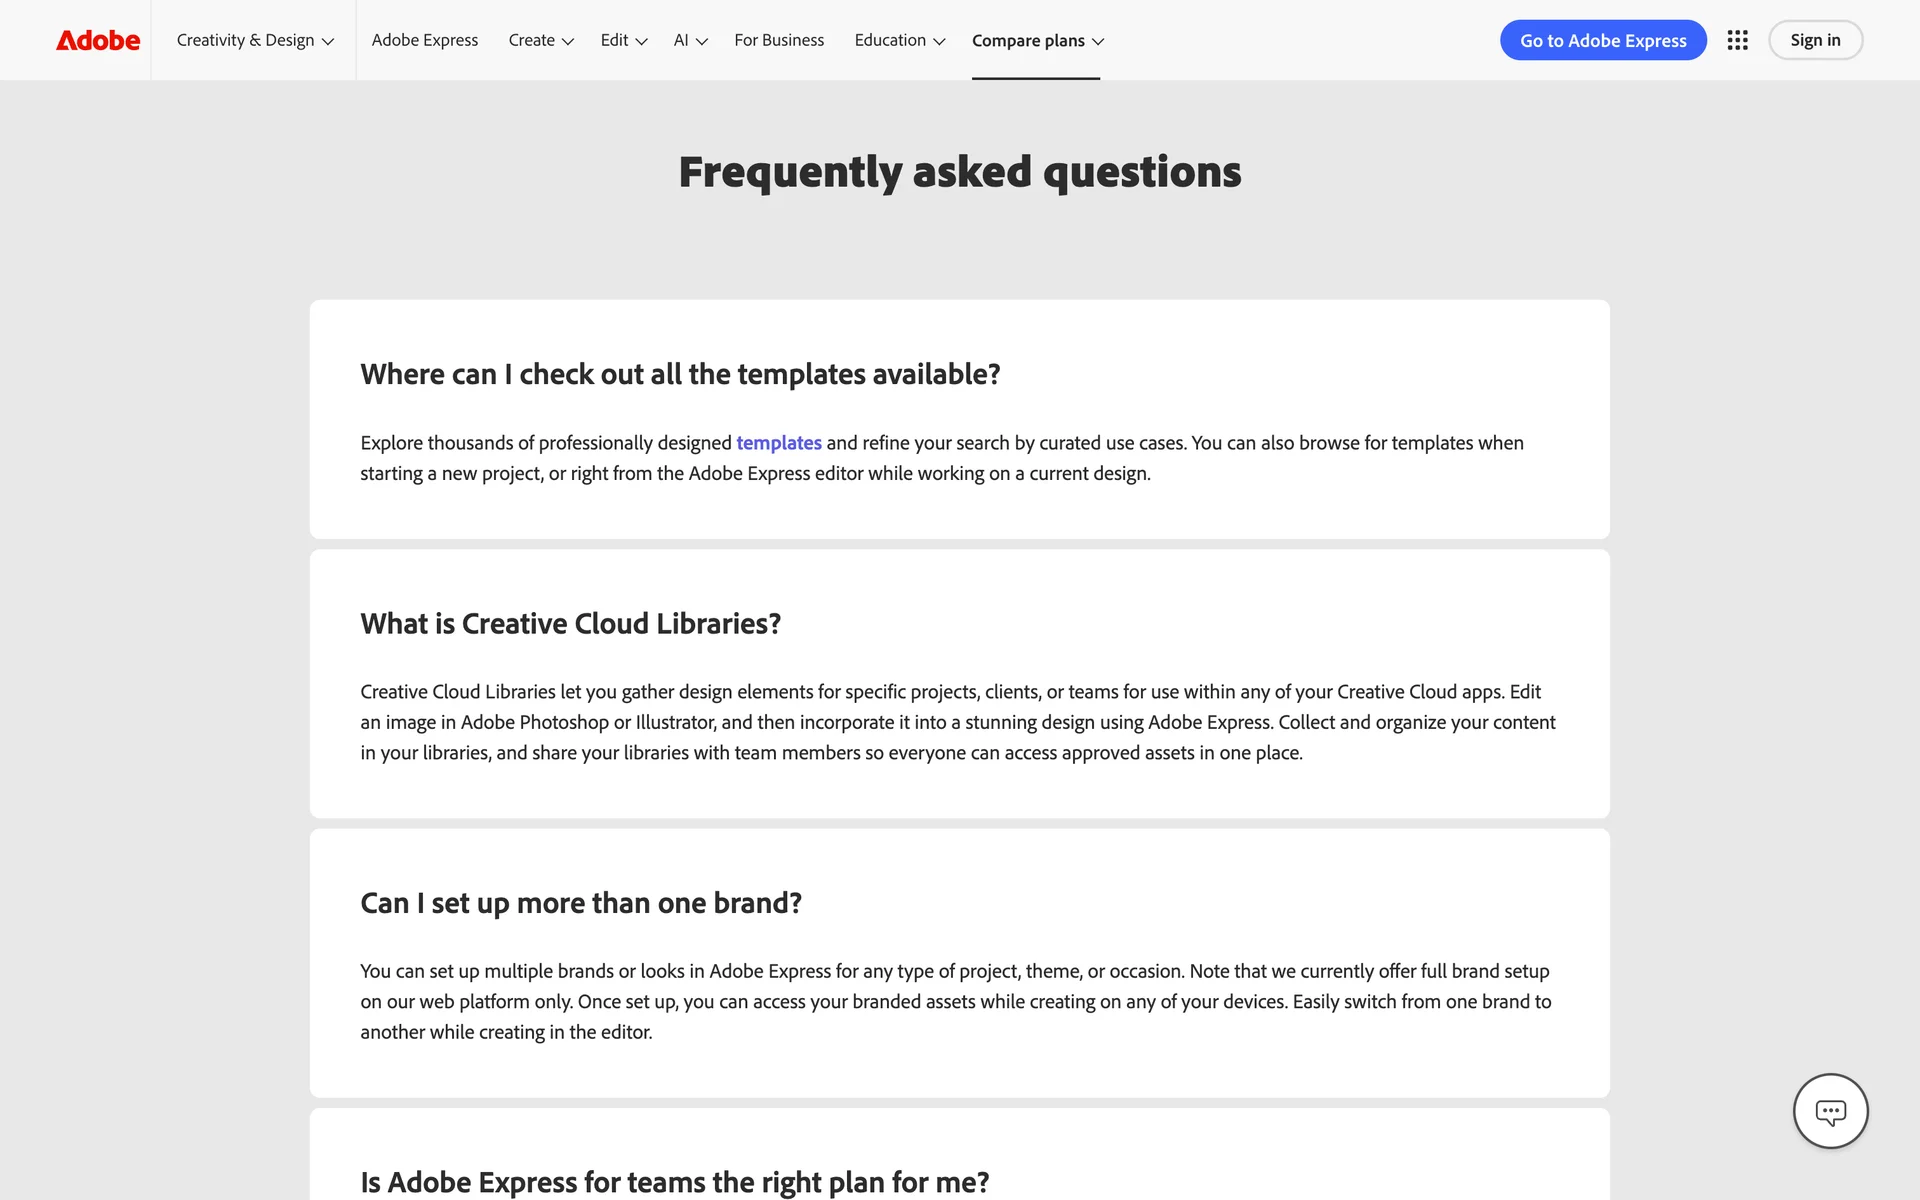Select the Creative Cloud Libraries question
This screenshot has height=1200, width=1920.
click(570, 624)
